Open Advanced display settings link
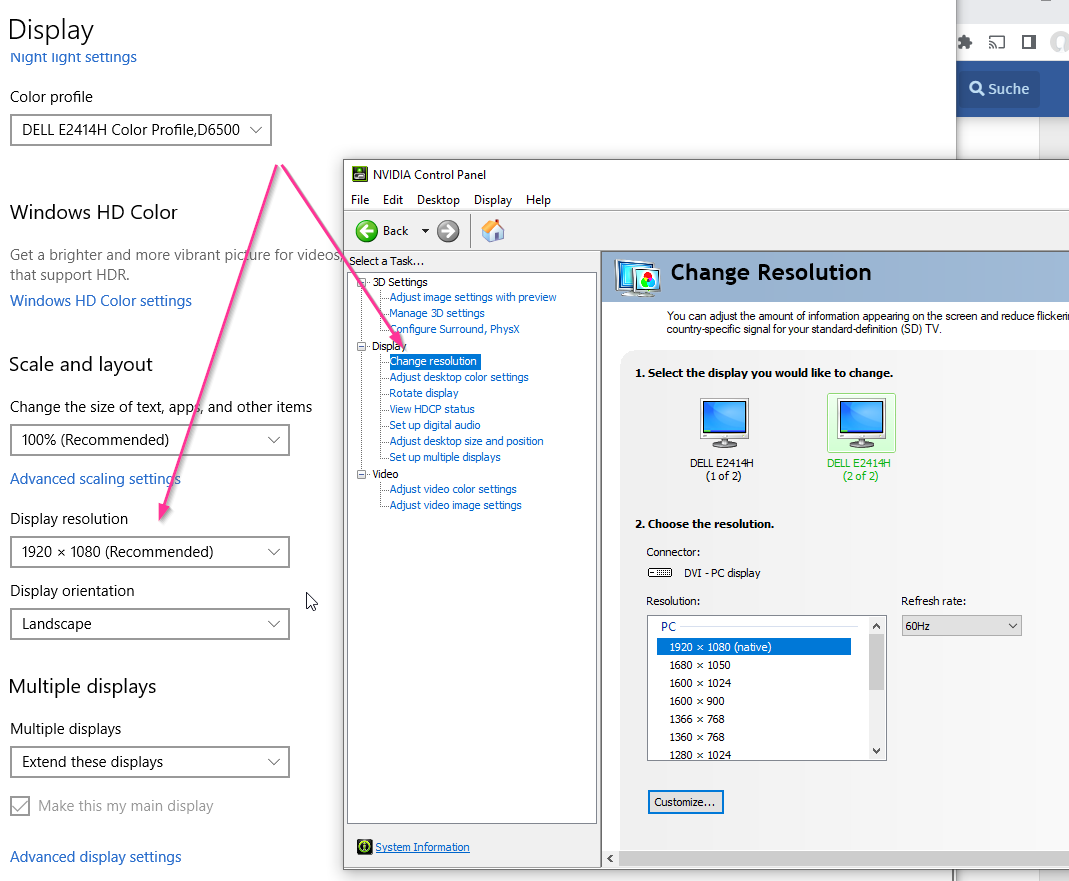 point(95,856)
